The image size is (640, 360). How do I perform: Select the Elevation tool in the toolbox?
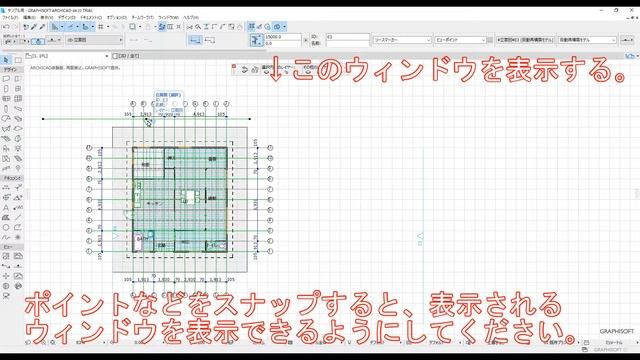click(18, 266)
